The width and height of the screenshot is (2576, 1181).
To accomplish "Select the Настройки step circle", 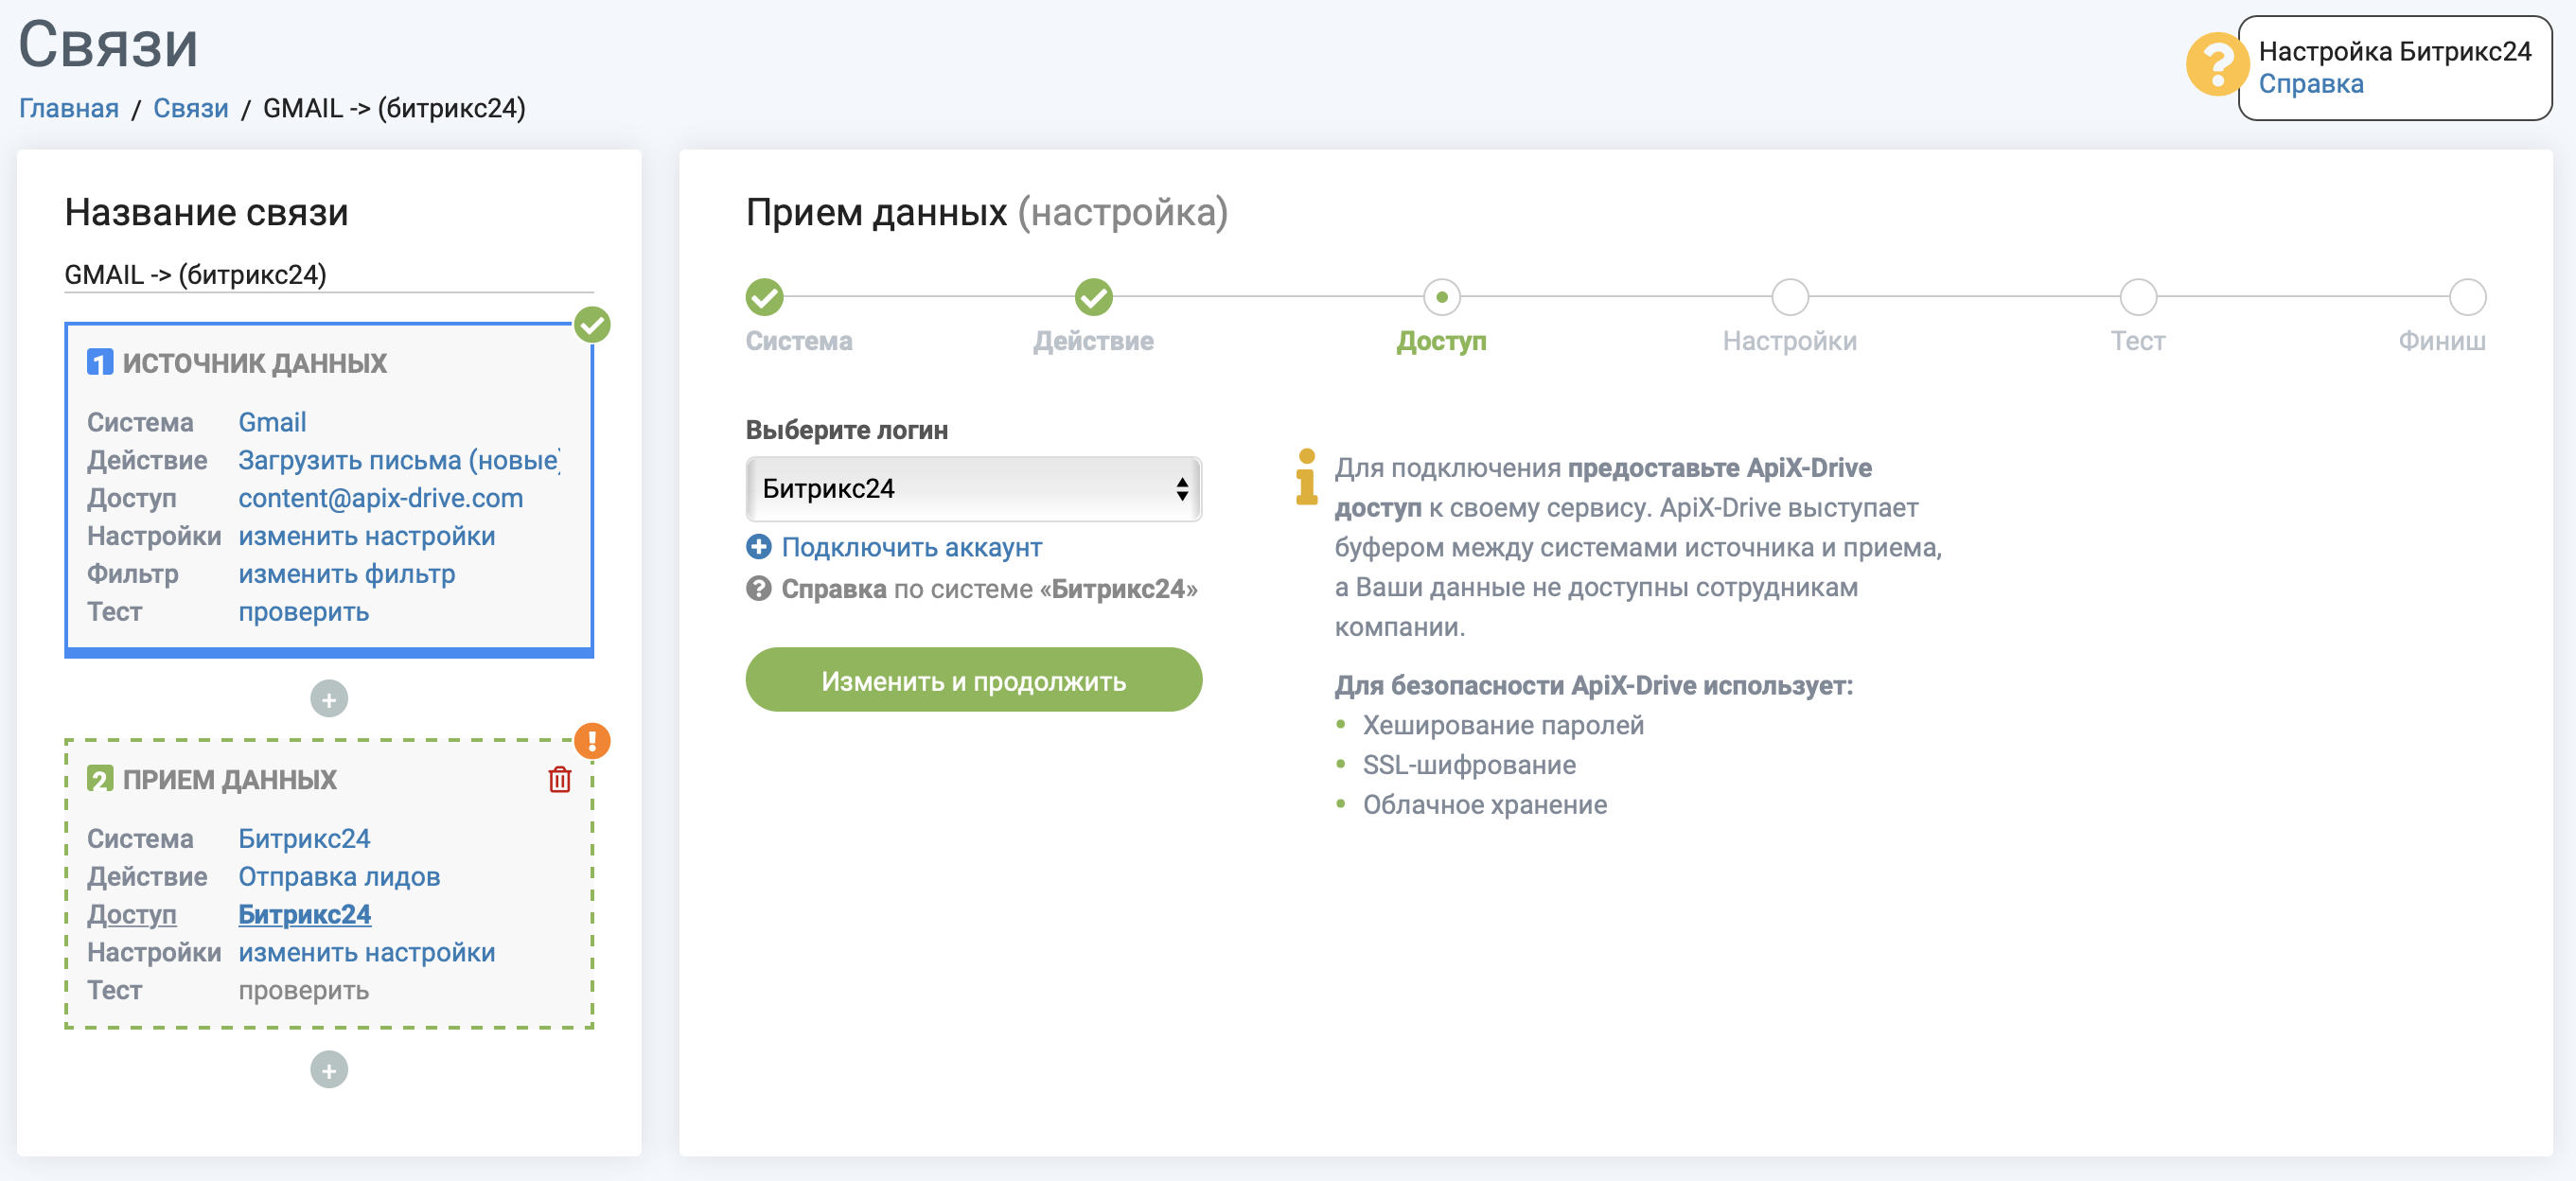I will pyautogui.click(x=1789, y=297).
